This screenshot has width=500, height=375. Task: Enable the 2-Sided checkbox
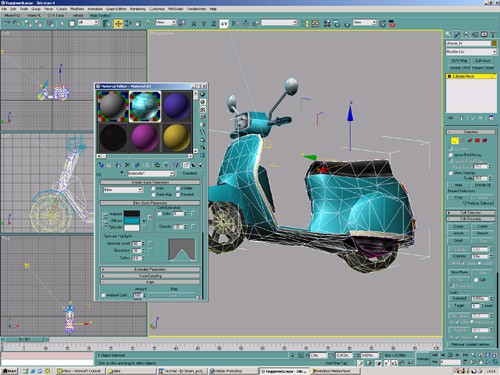(178, 188)
